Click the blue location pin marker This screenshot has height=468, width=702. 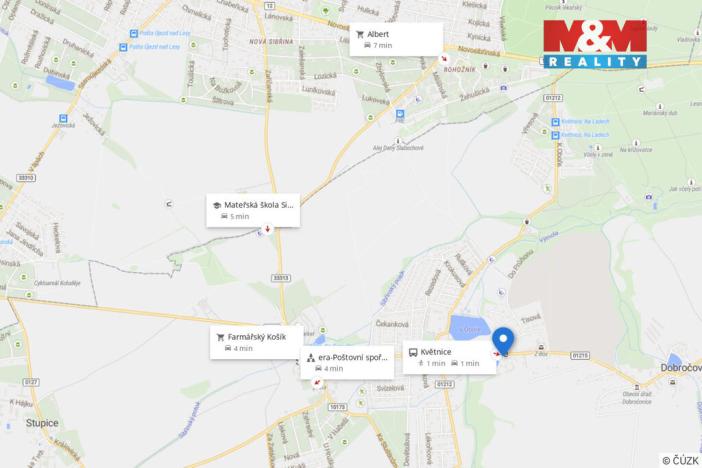pyautogui.click(x=503, y=341)
